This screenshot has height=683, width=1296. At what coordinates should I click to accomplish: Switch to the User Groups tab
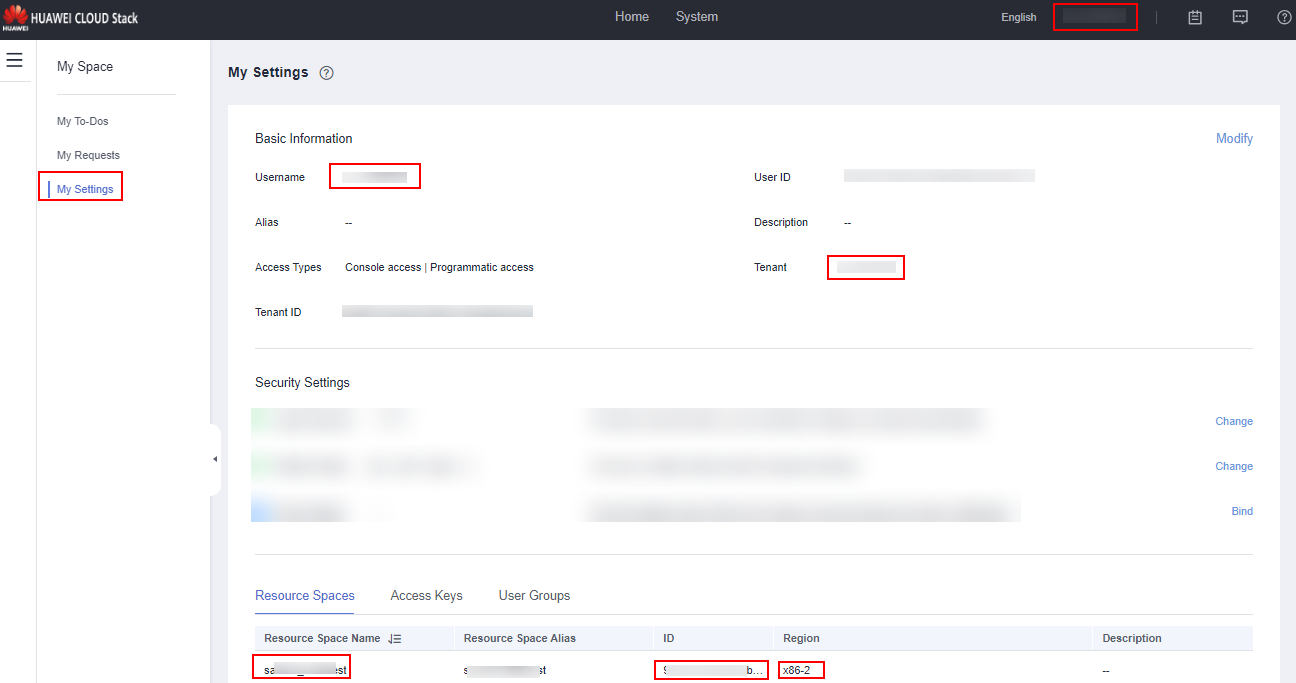[534, 595]
